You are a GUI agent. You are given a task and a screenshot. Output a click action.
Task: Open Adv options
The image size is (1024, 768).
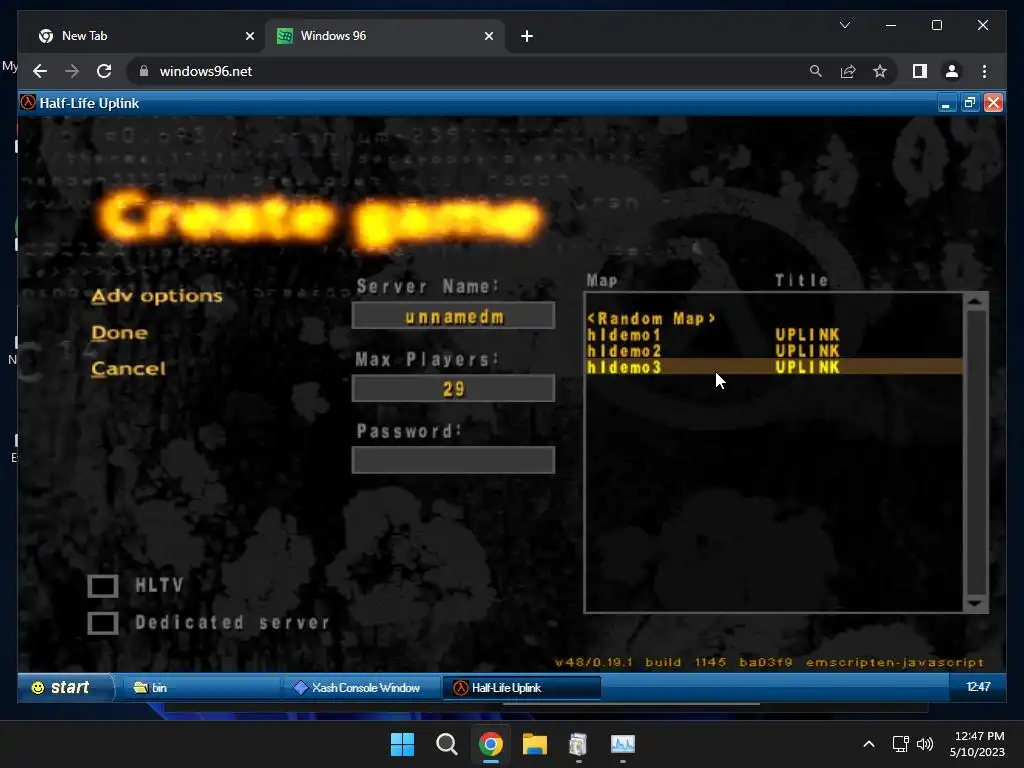point(157,296)
